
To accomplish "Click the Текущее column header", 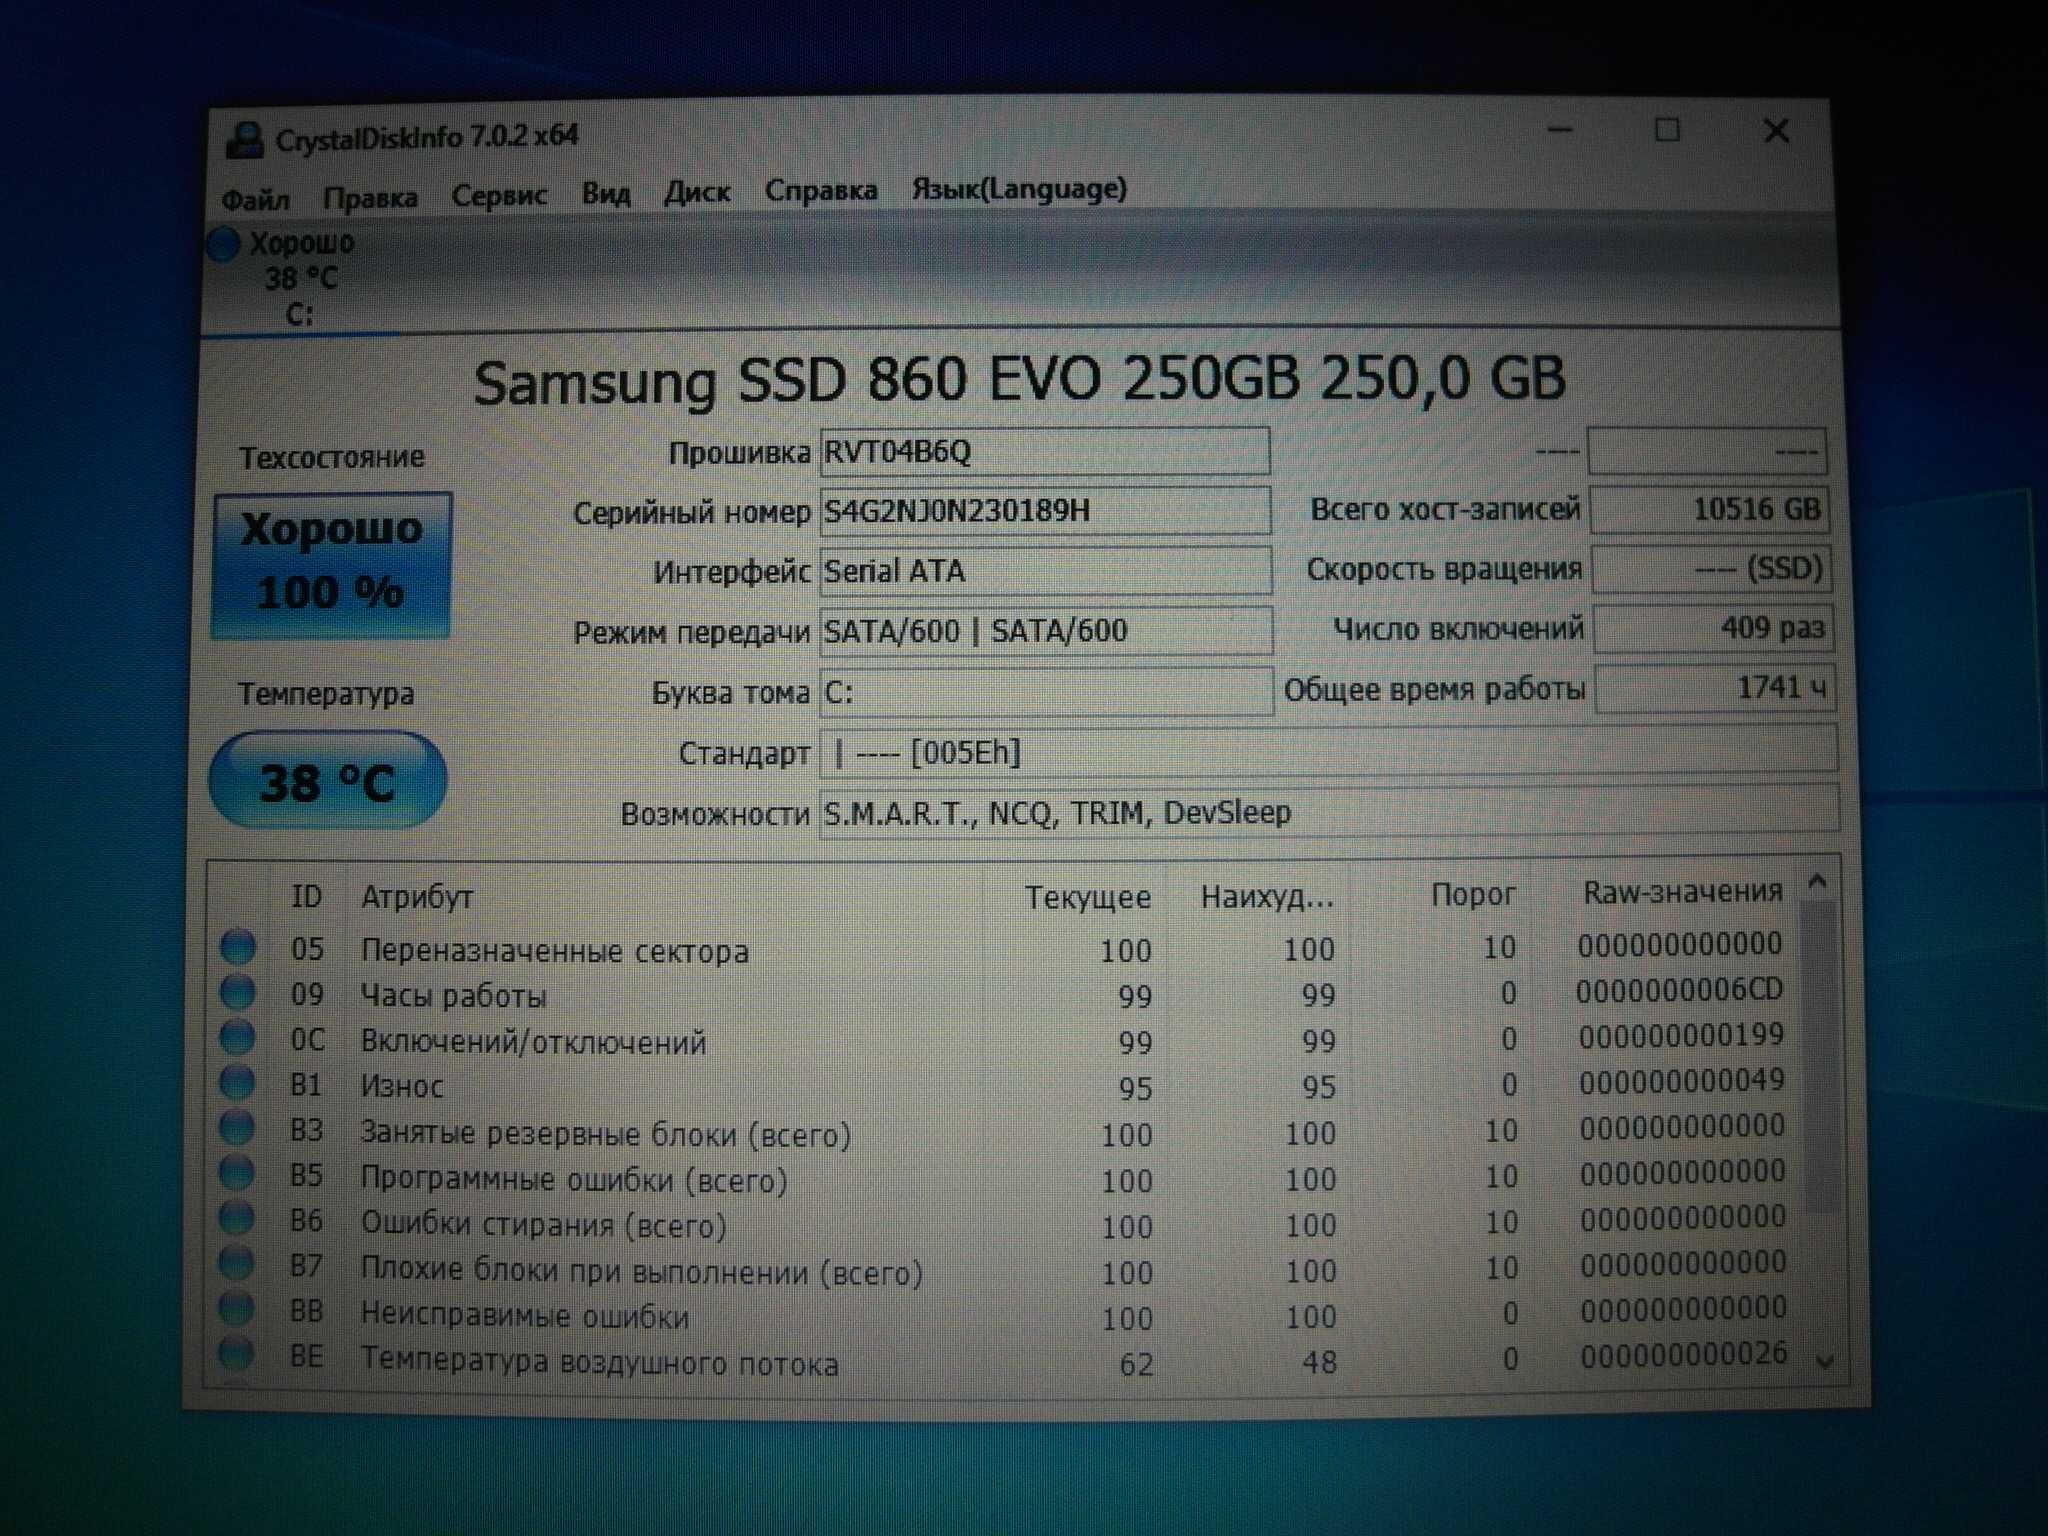I will click(x=1088, y=897).
